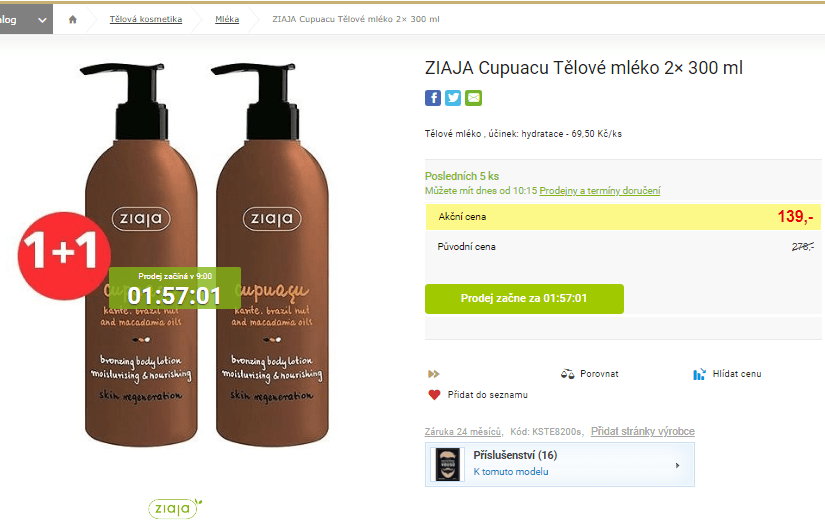Click the Ziaja brand logo thumbnail
Screen dimensions: 825x524
pos(175,508)
